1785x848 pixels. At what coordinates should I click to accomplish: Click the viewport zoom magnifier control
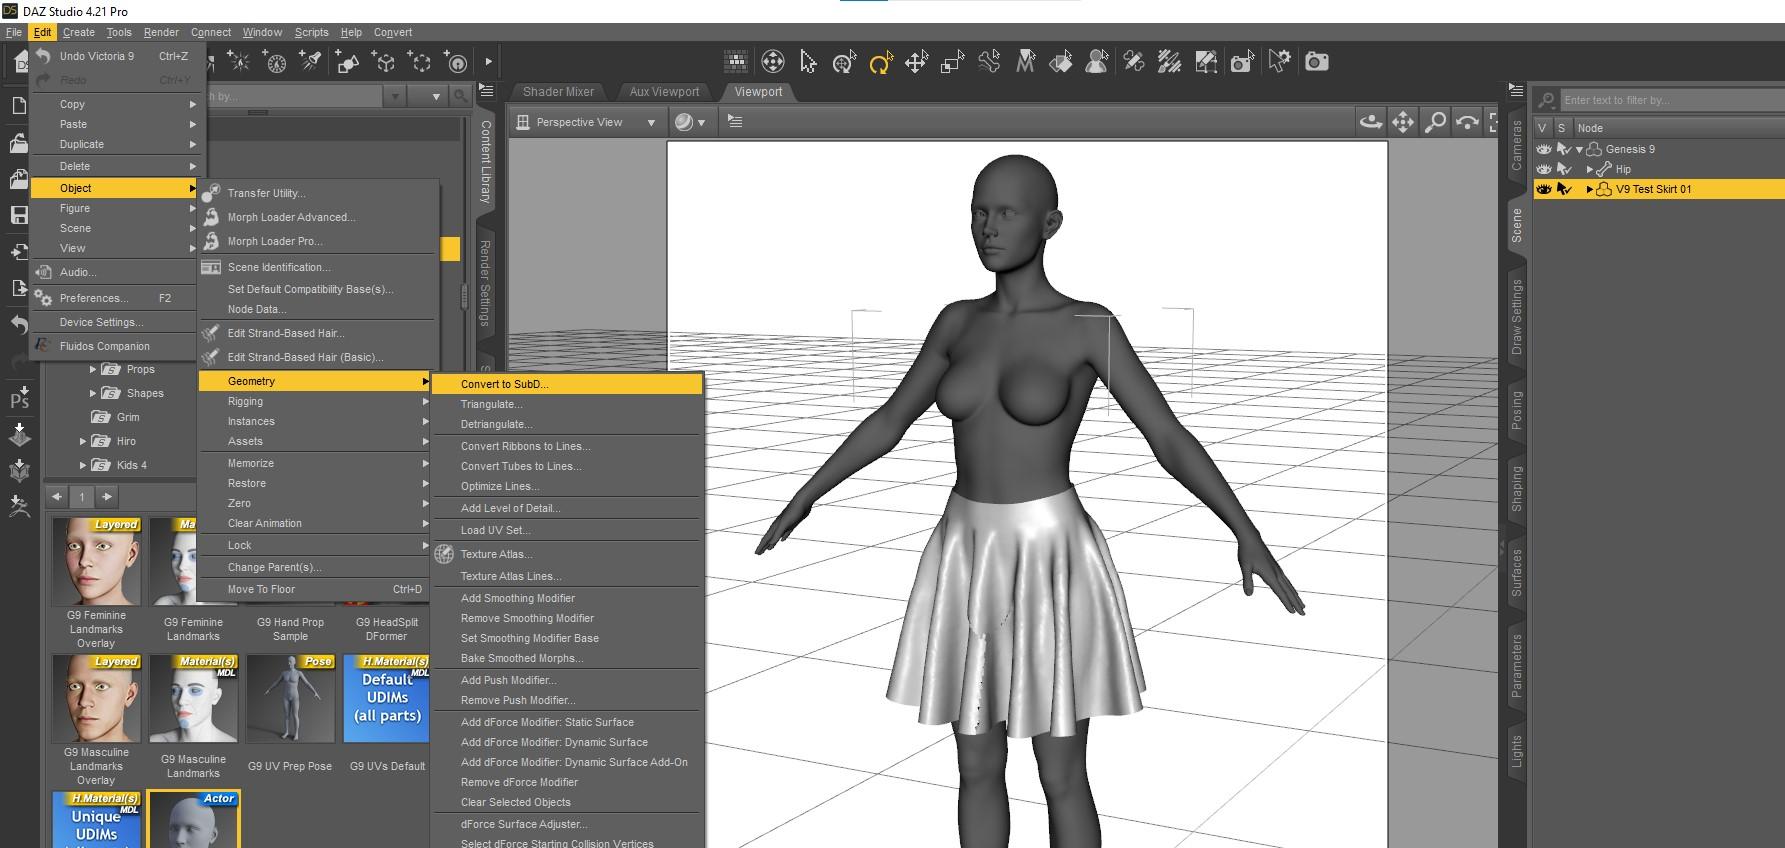1435,122
